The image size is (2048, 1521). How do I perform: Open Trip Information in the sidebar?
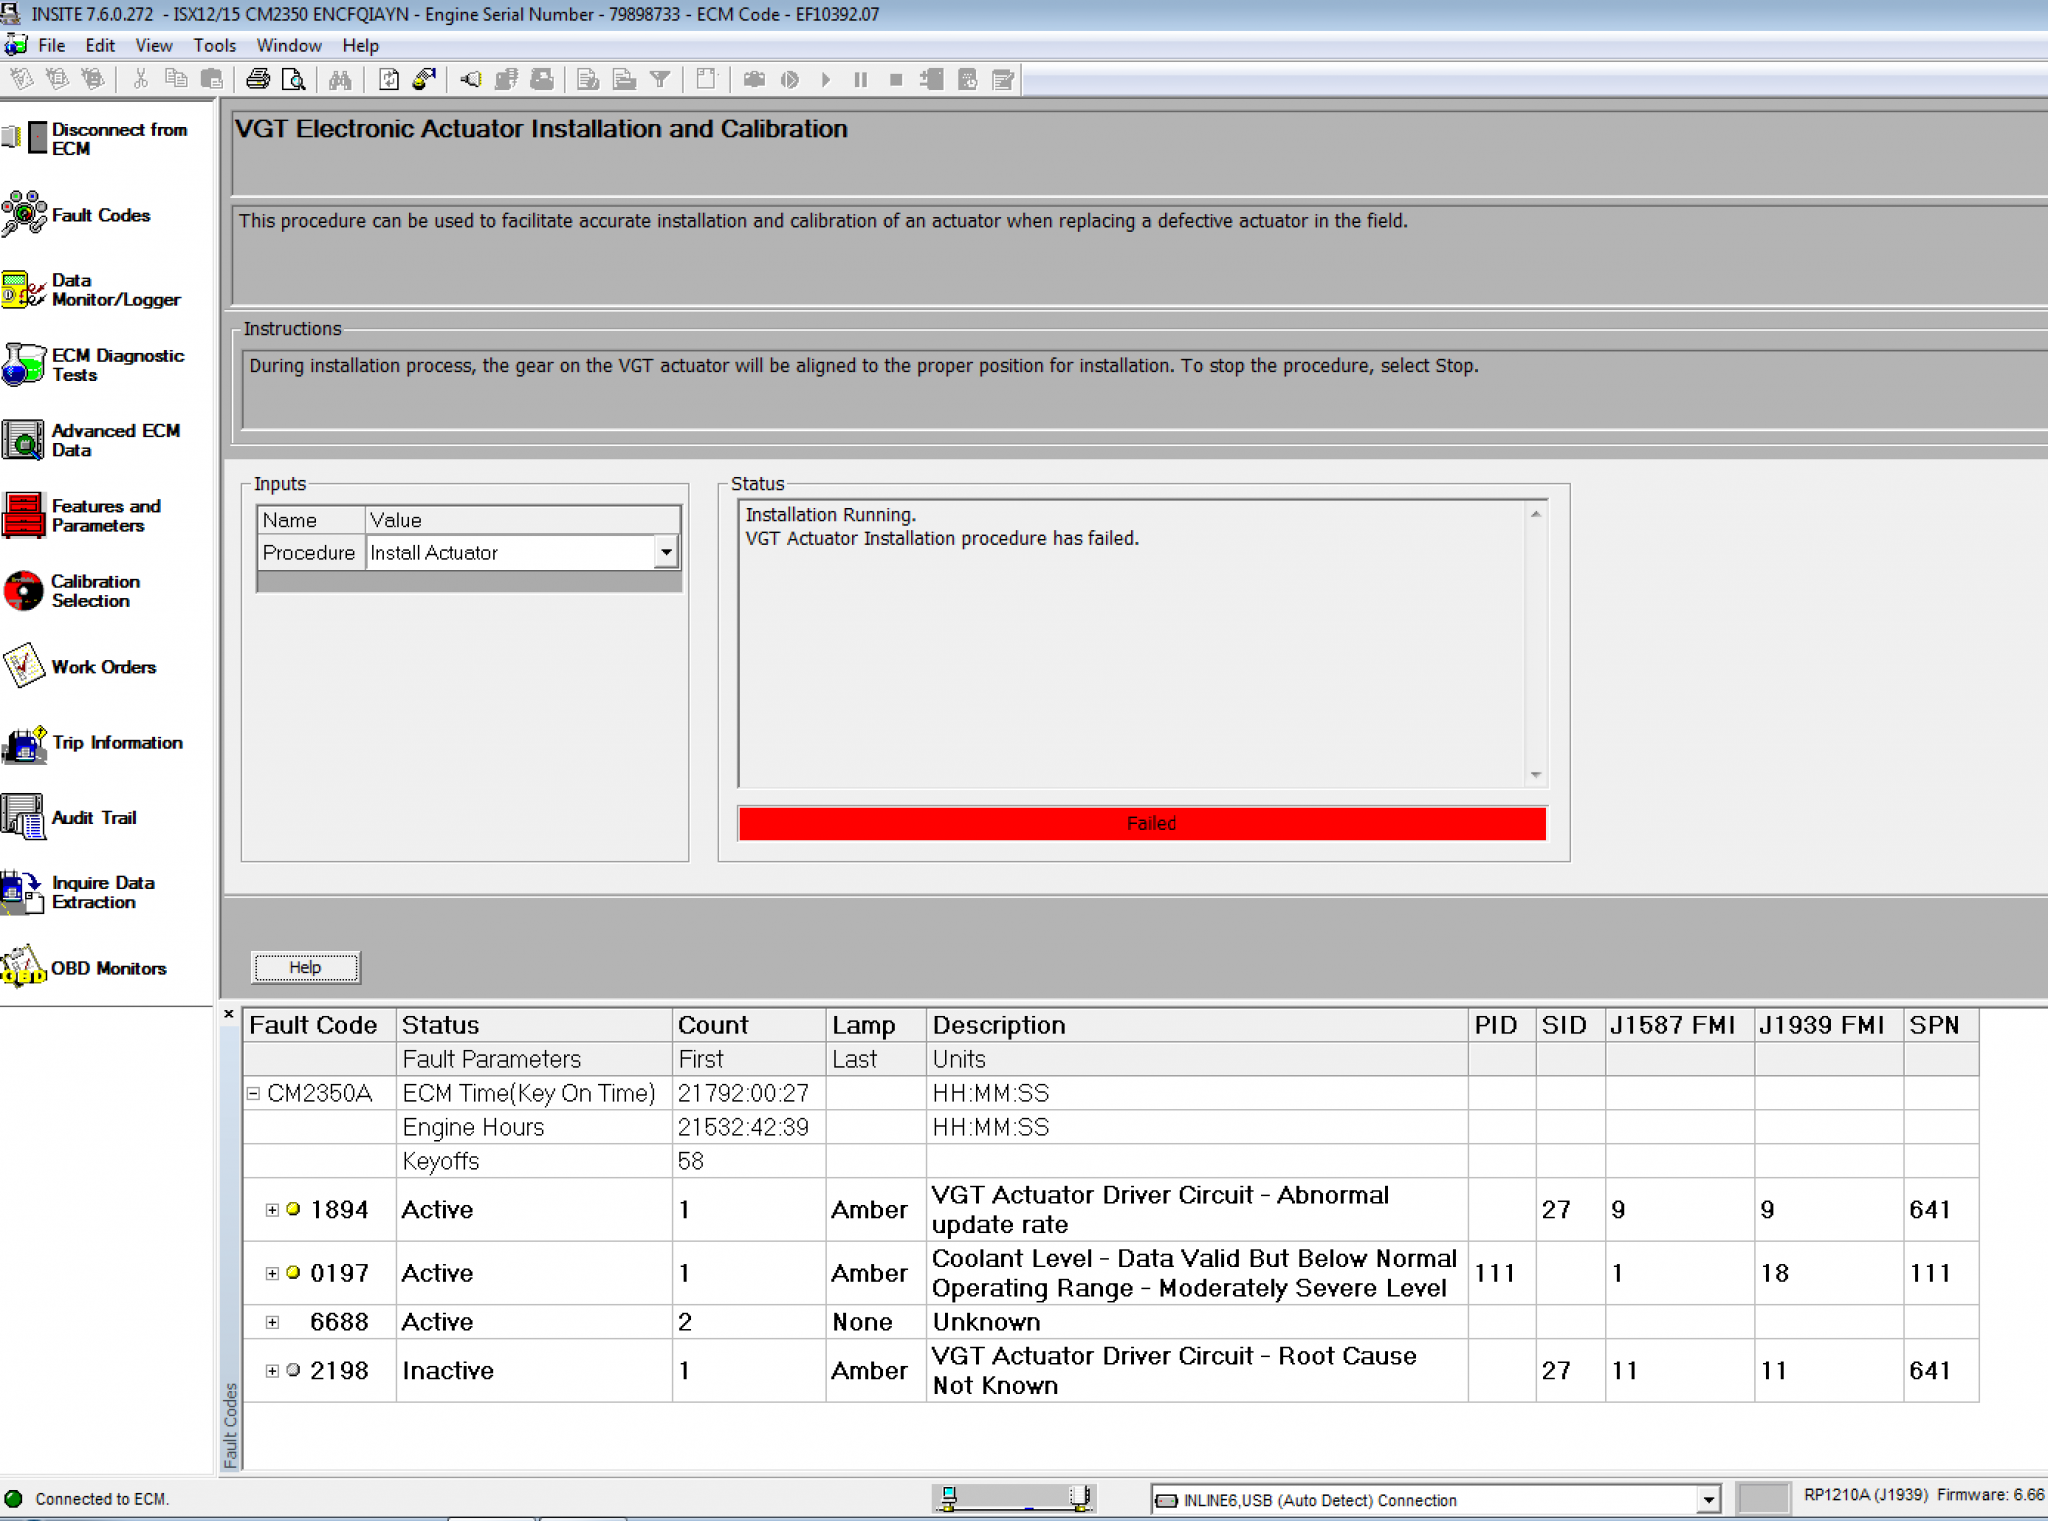pyautogui.click(x=94, y=743)
